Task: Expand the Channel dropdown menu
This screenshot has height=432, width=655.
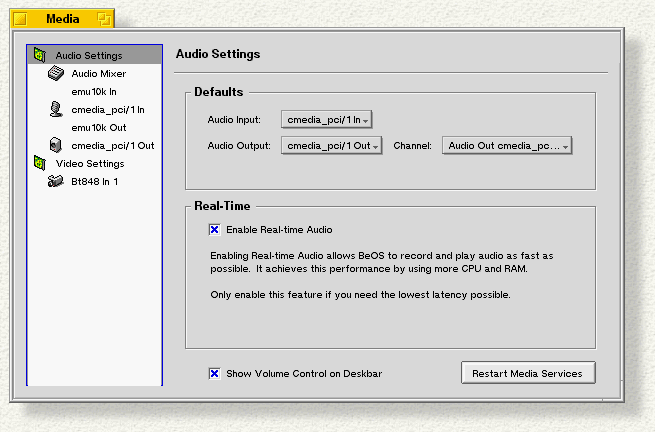Action: (x=507, y=146)
